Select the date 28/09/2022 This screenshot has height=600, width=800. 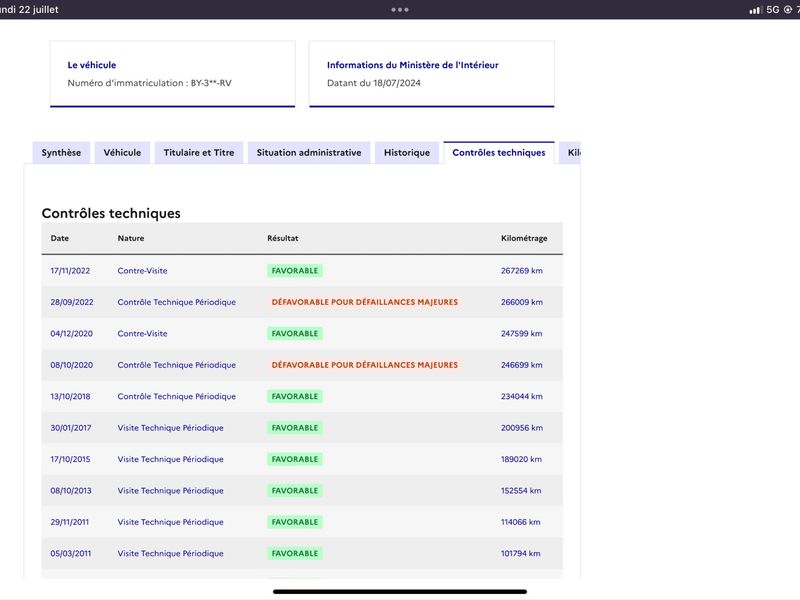pos(72,302)
